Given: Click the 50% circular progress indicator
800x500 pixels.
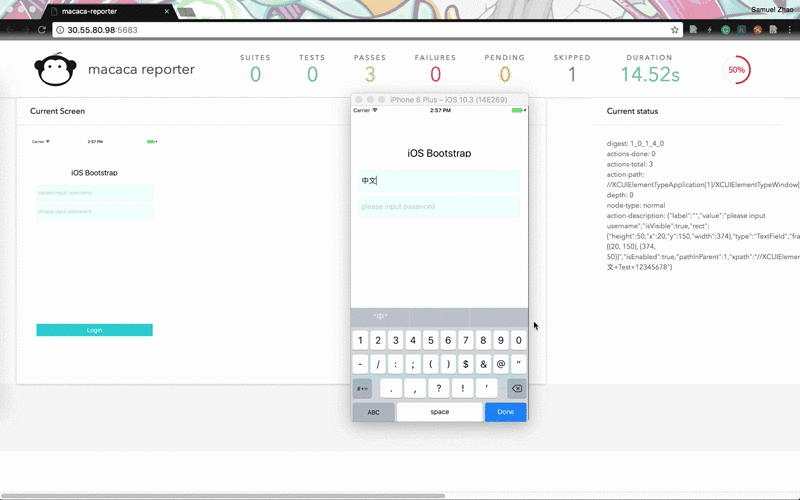Looking at the screenshot, I should 737,70.
